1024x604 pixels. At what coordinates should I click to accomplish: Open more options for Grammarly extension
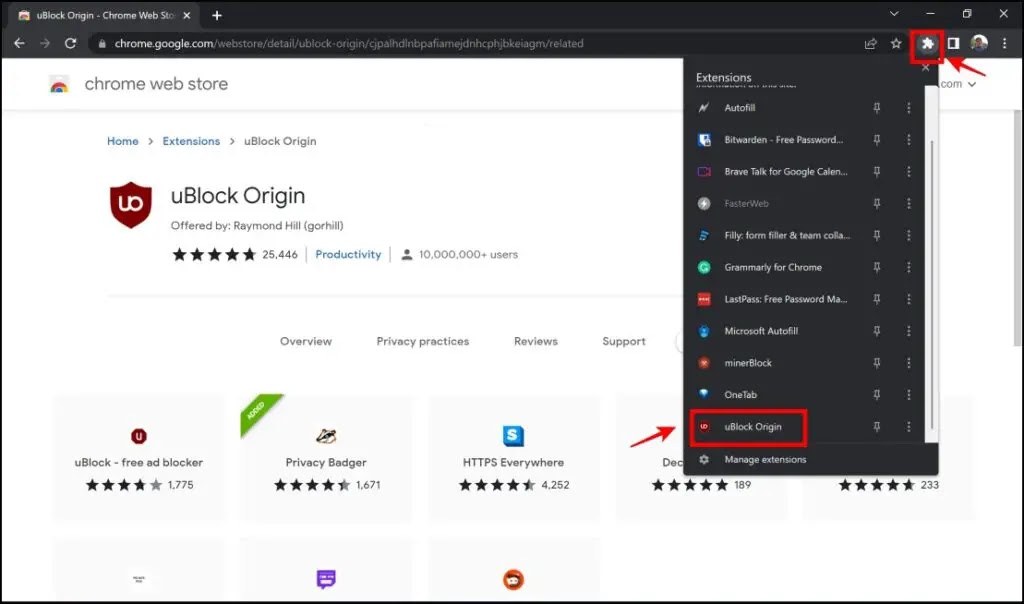[908, 267]
